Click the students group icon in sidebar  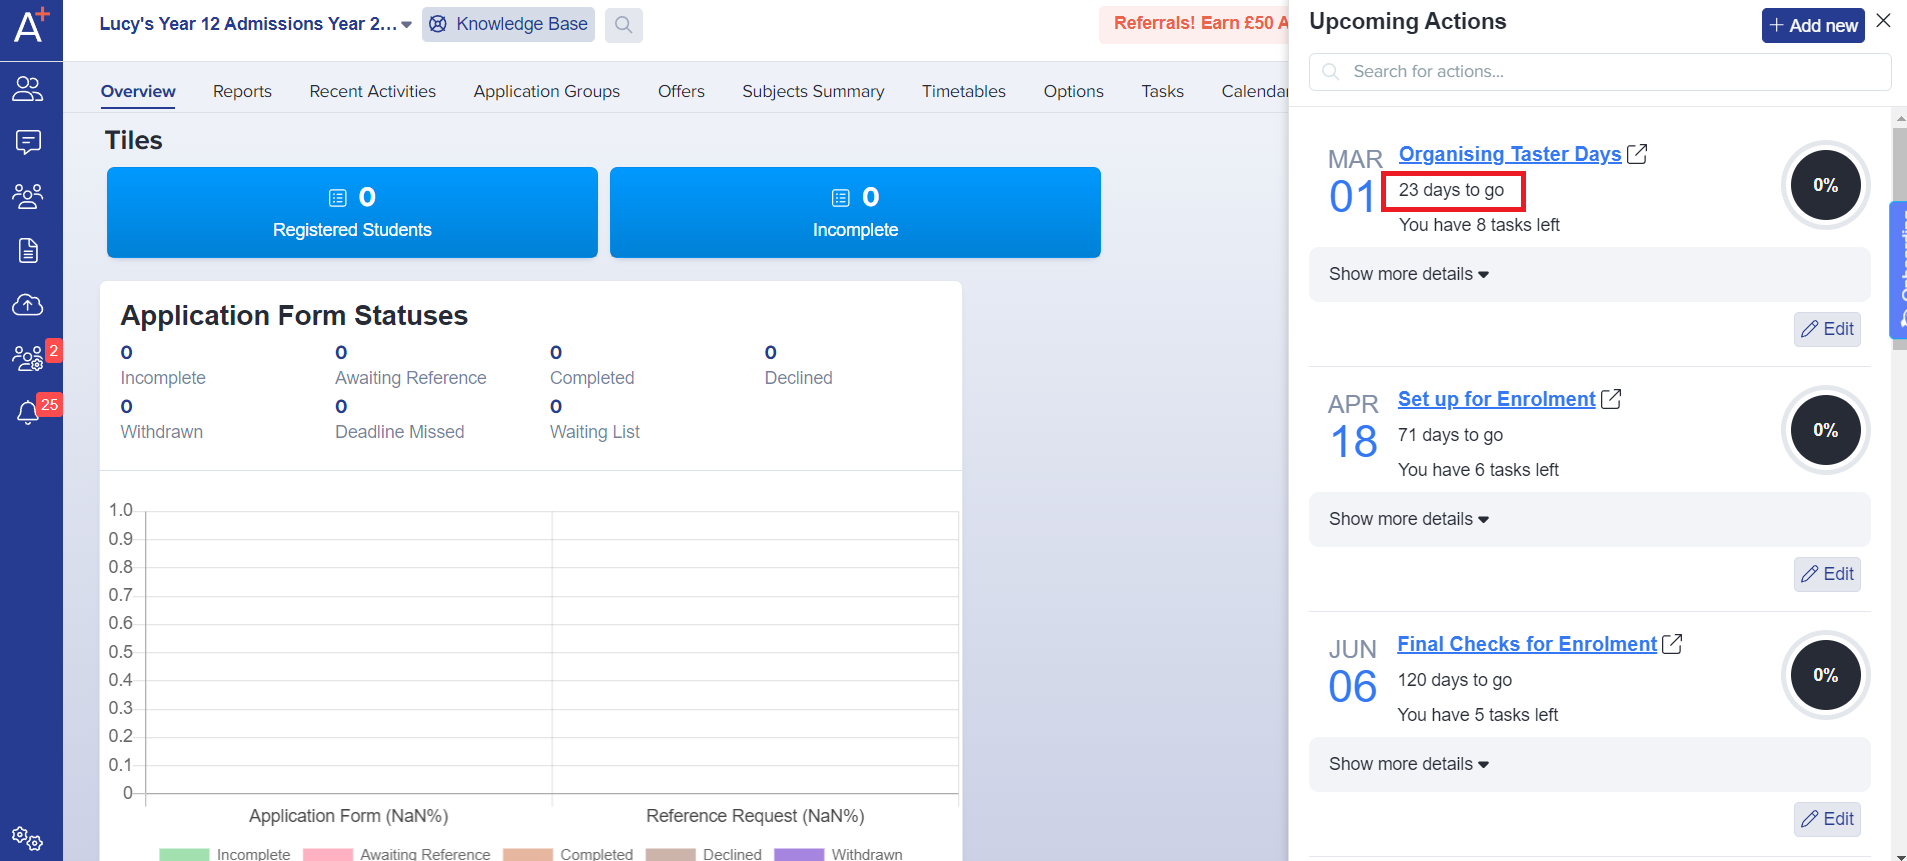tap(28, 196)
